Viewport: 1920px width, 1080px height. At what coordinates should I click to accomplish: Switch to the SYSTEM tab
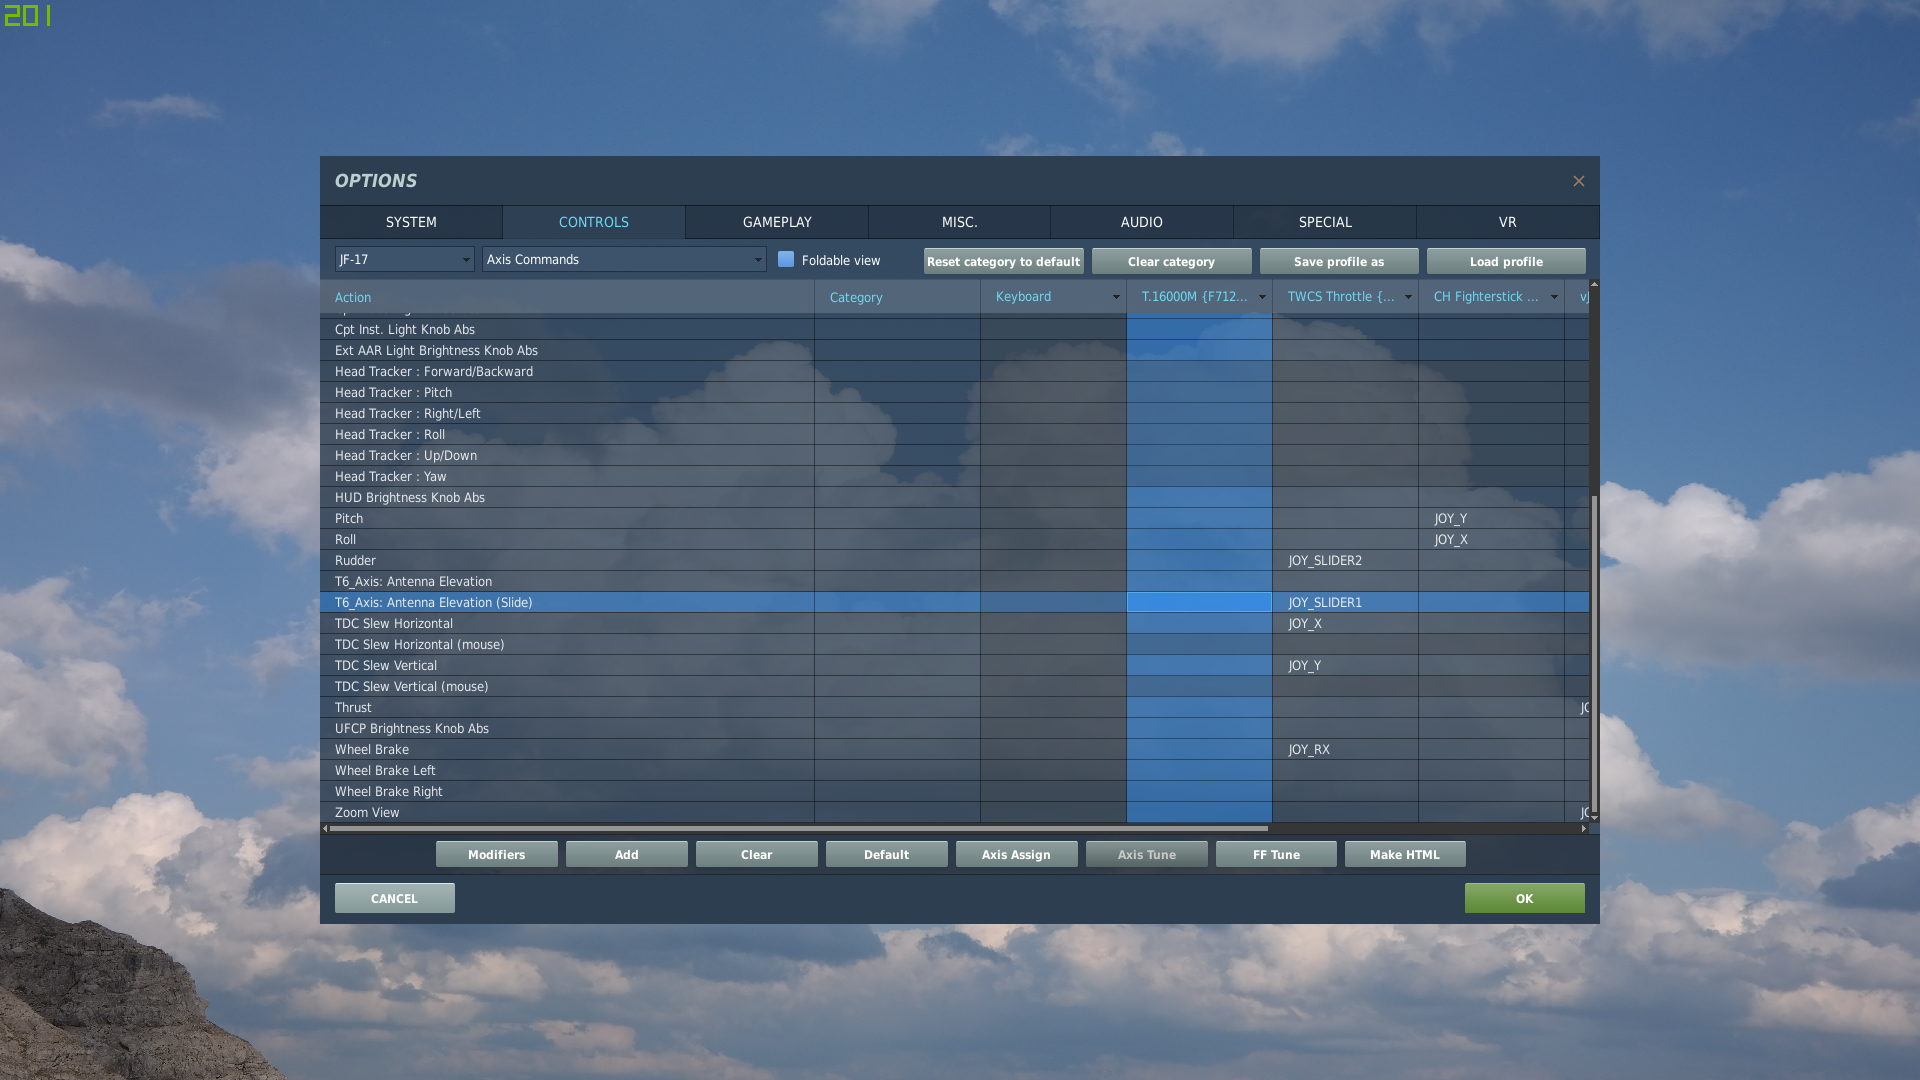(x=411, y=222)
